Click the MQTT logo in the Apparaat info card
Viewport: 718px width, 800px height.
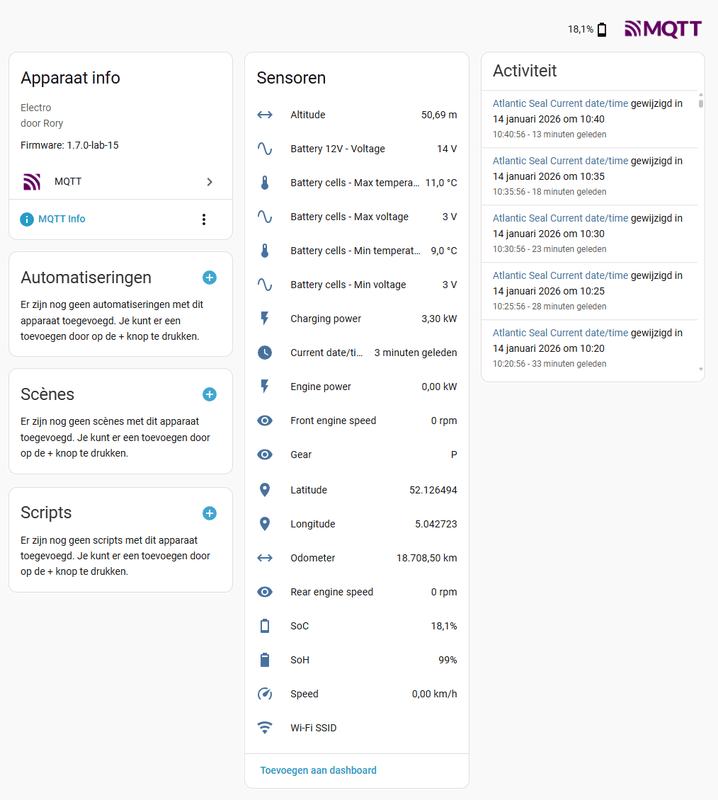point(32,181)
